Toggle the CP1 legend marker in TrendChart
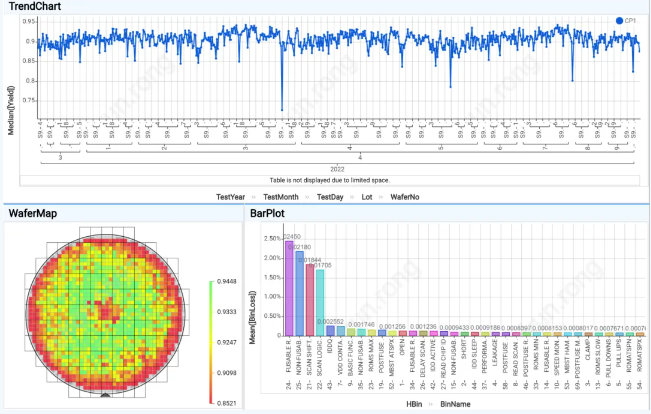The image size is (651, 414). [x=620, y=20]
